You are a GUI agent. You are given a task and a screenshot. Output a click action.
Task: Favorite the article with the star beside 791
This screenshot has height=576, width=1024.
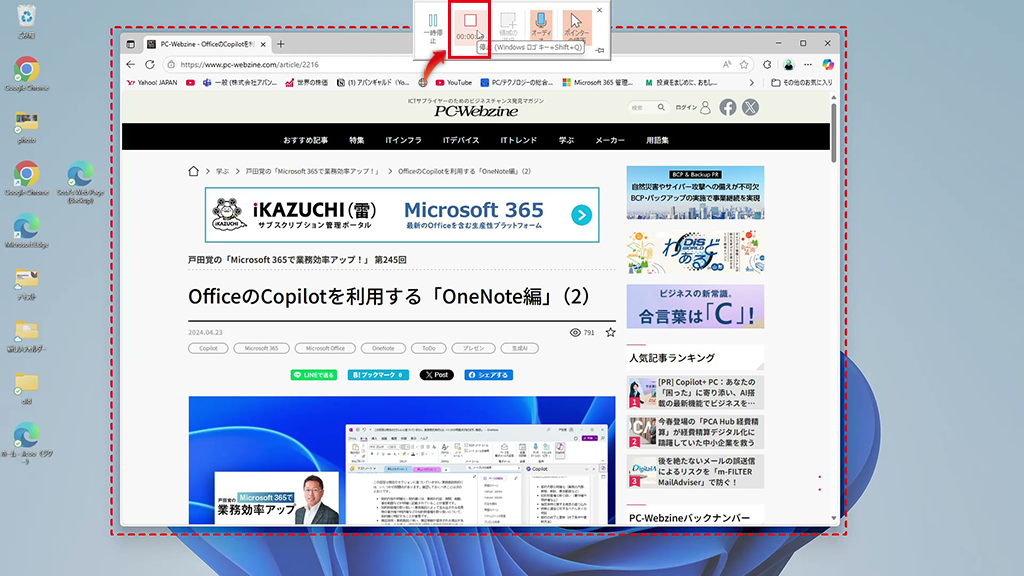611,332
